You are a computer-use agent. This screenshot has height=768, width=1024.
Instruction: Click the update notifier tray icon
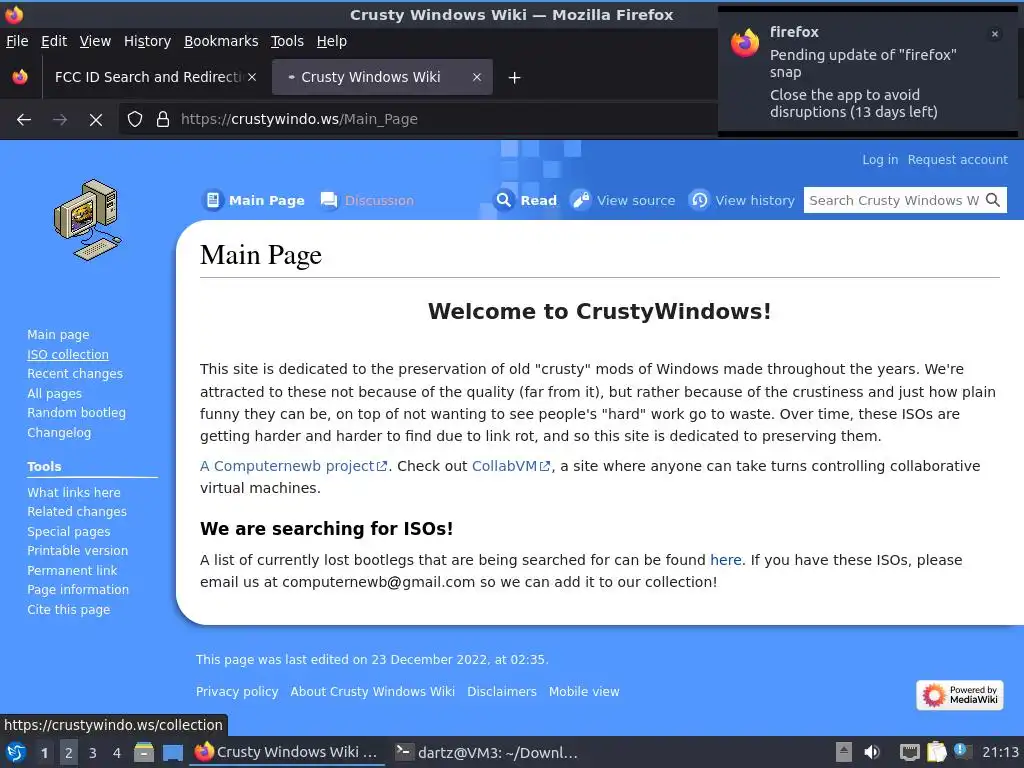coord(962,752)
